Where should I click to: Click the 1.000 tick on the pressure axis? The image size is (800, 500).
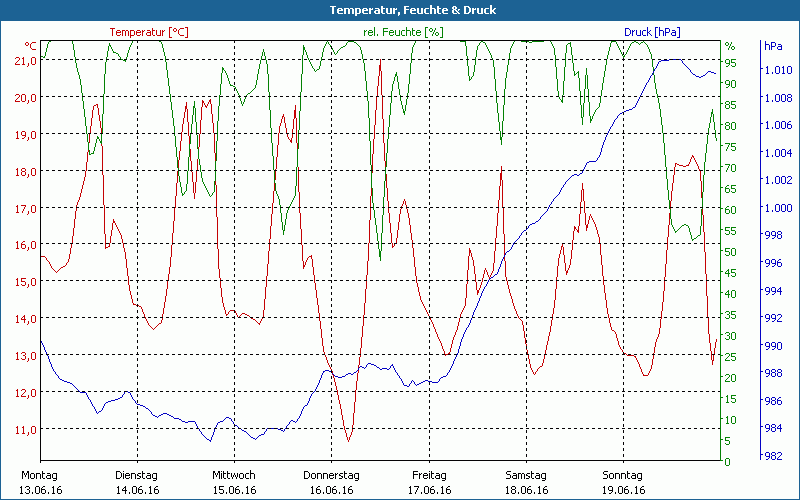[x=777, y=208]
